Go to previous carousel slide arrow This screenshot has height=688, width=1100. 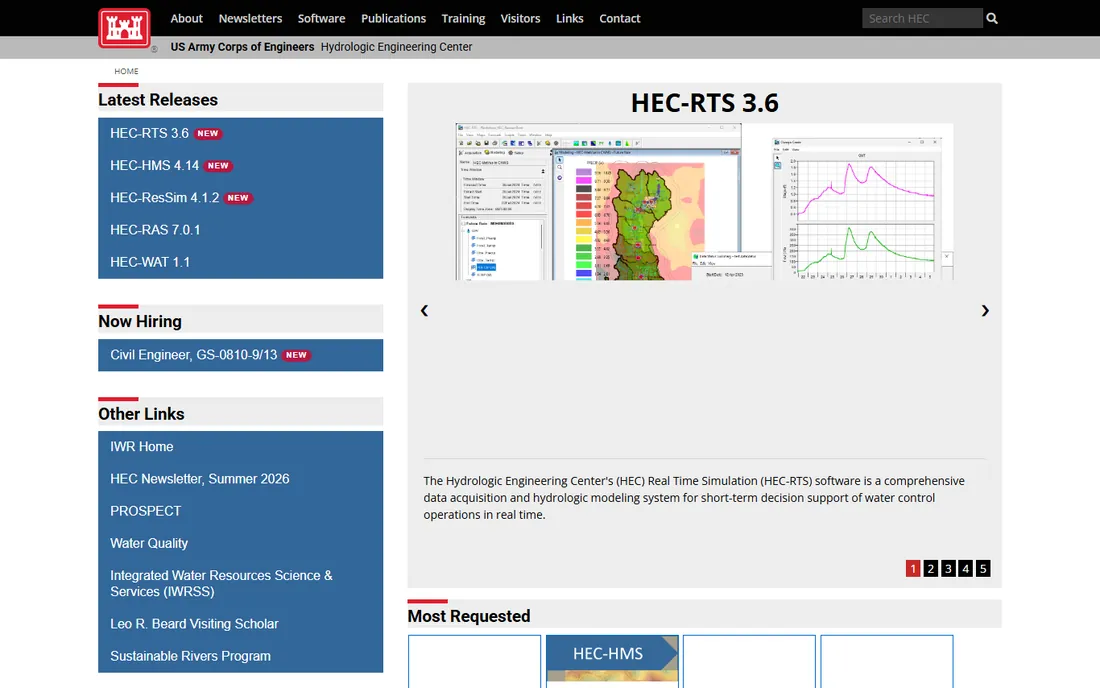coord(424,311)
